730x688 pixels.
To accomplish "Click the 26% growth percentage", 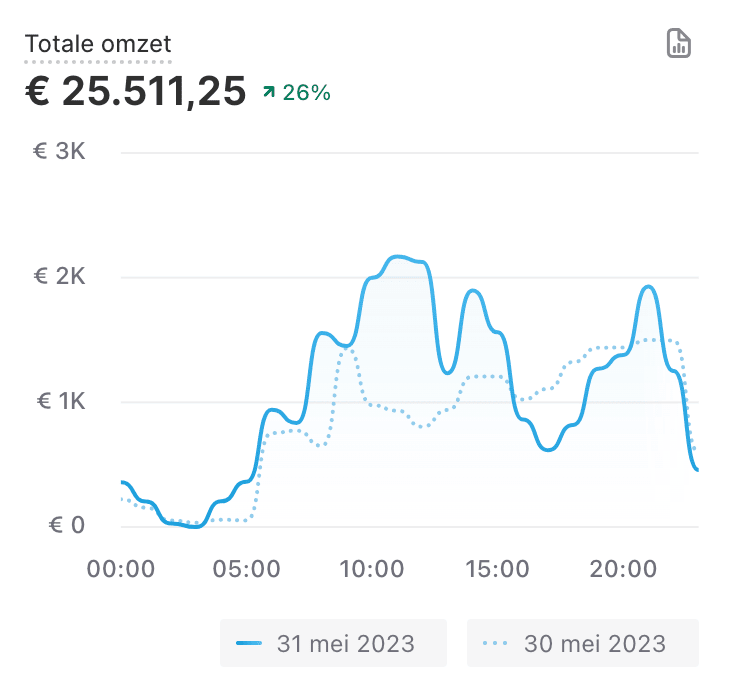I will [x=306, y=93].
